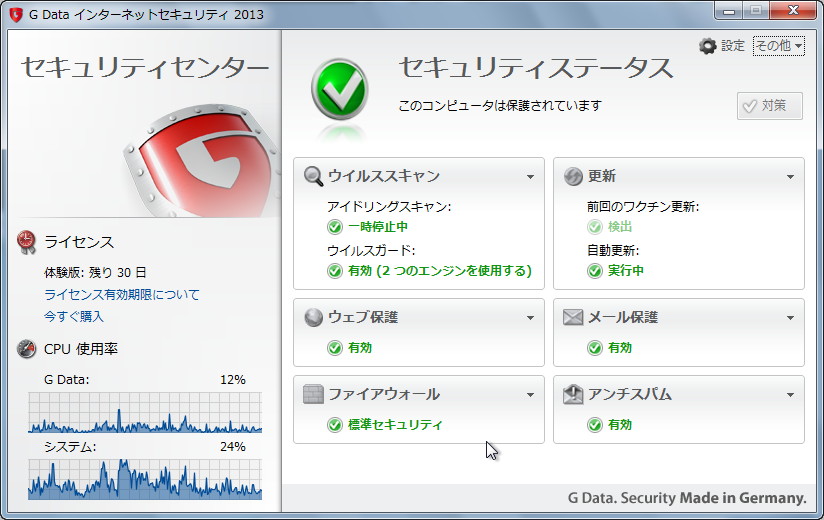This screenshot has height=520, width=824.
Task: Click the セキュリティステータス title
Action: click(x=536, y=68)
